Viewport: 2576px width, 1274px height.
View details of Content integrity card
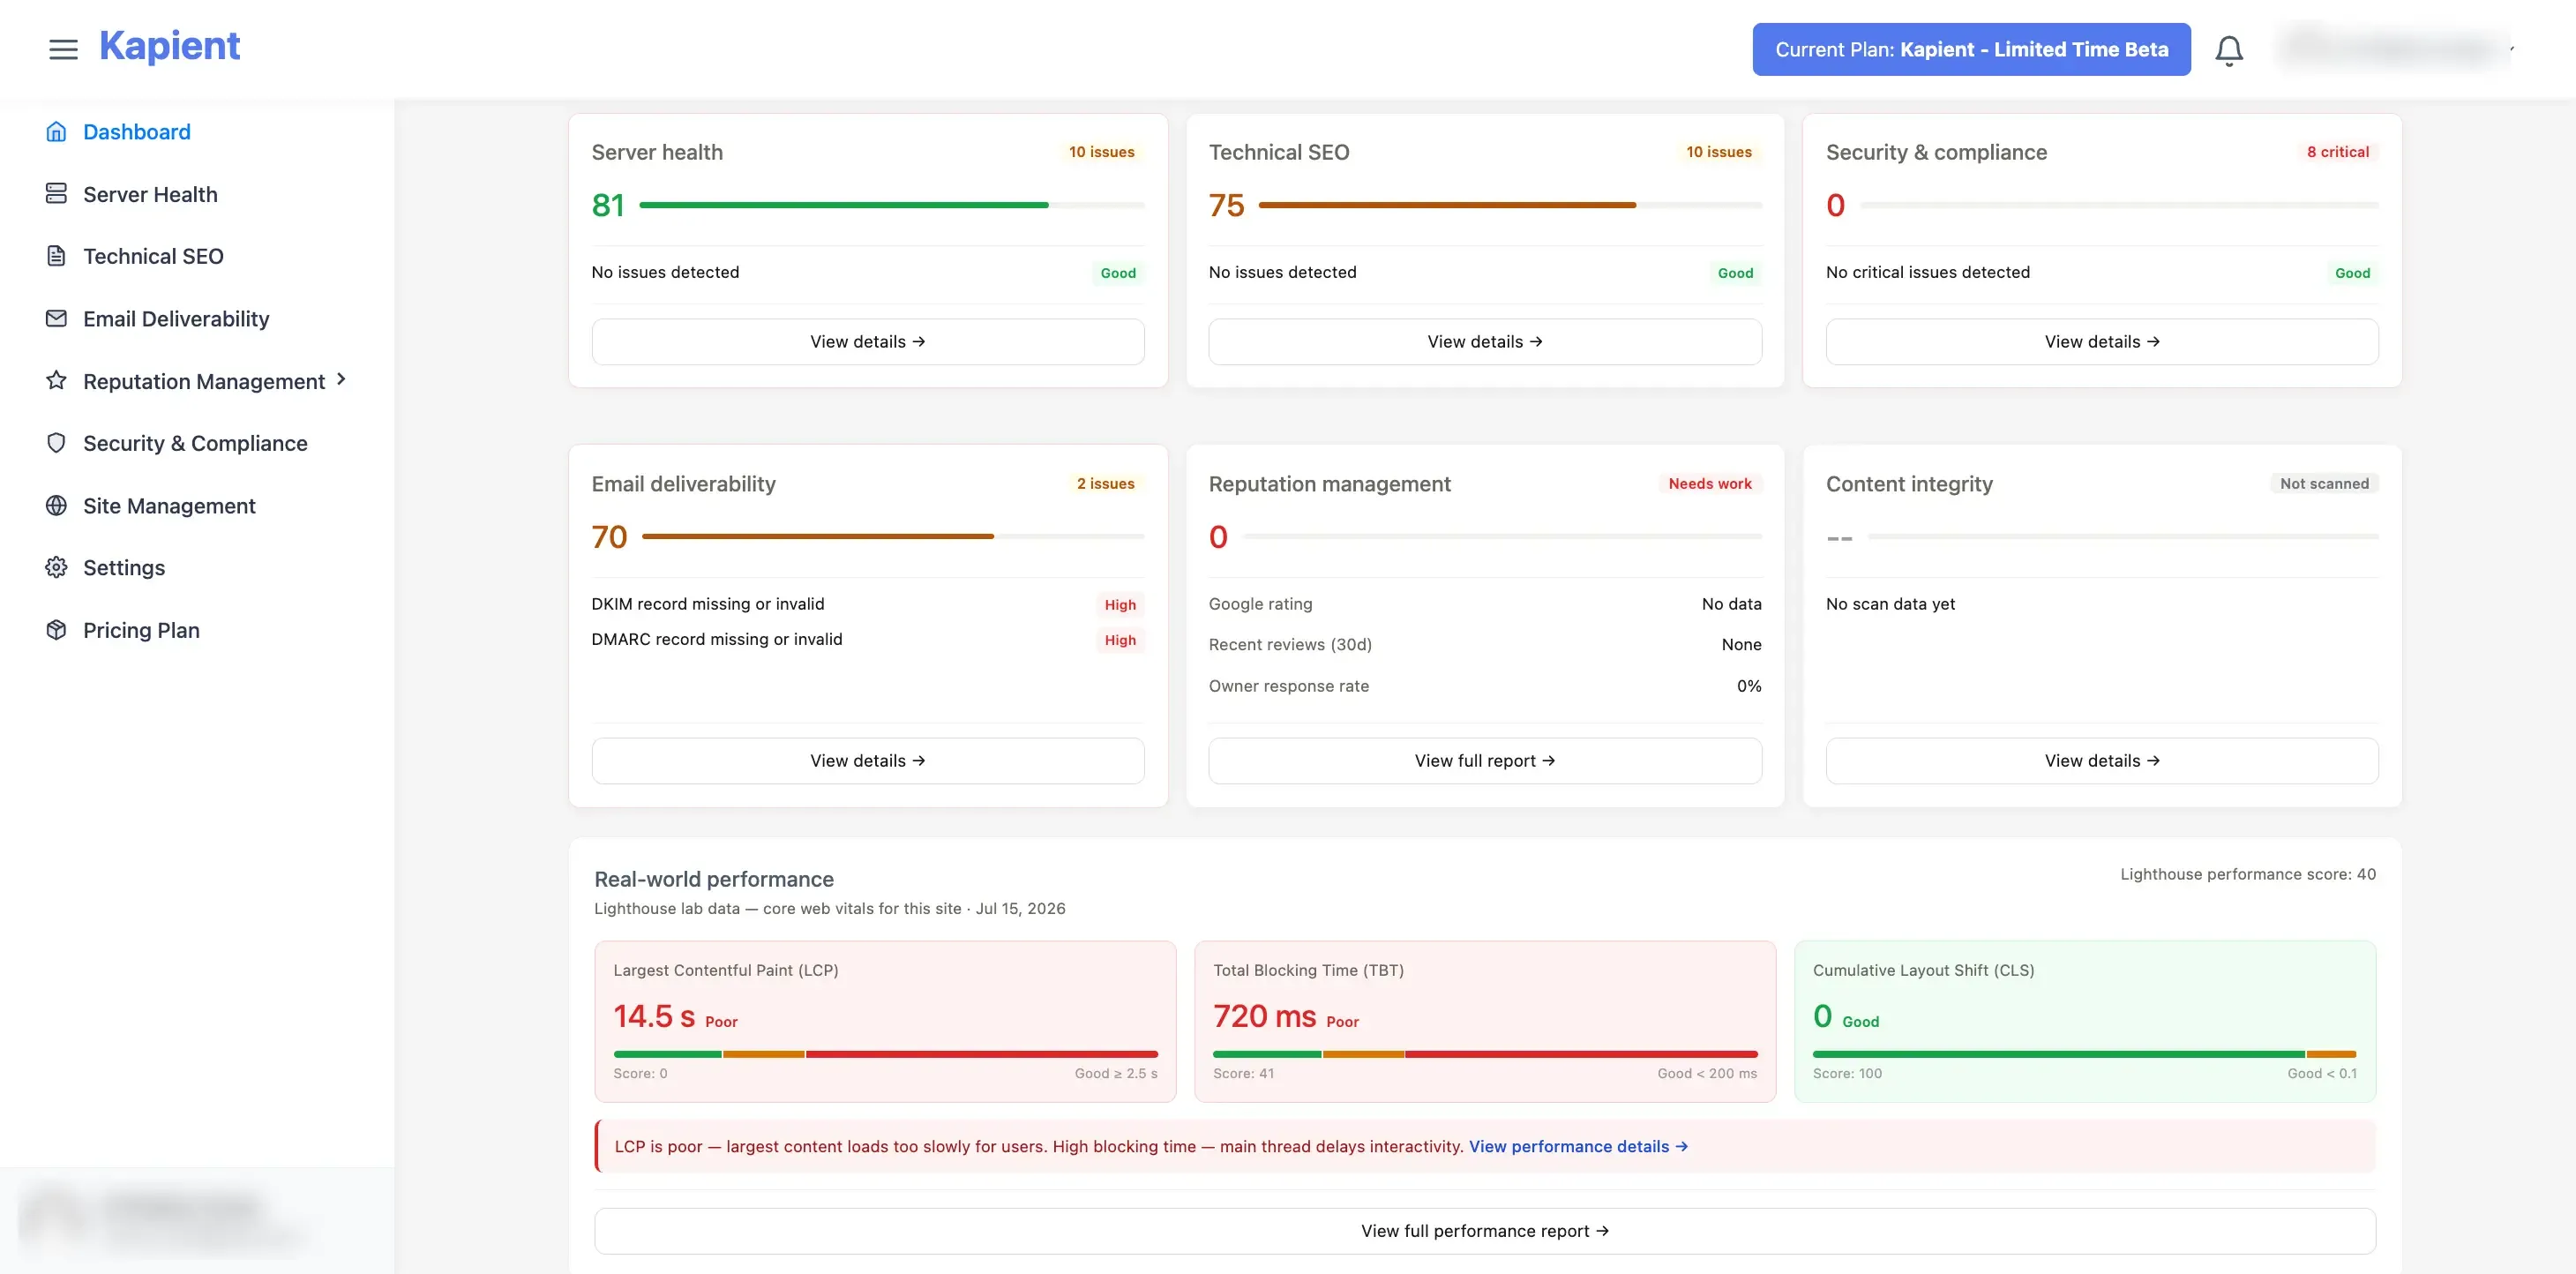[x=2102, y=761]
